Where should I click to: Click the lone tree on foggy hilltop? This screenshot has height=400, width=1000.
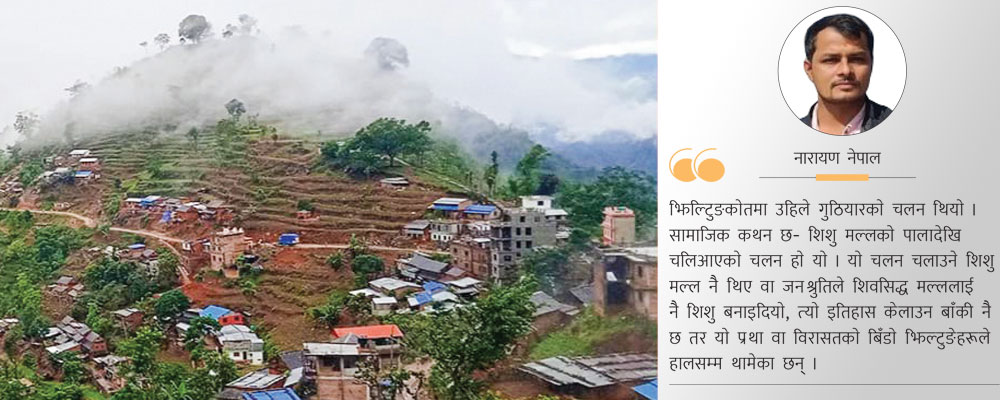point(194,29)
